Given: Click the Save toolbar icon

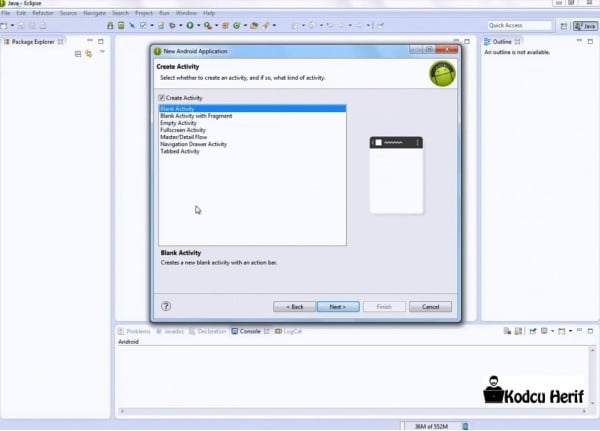Looking at the screenshot, I should [x=21, y=26].
